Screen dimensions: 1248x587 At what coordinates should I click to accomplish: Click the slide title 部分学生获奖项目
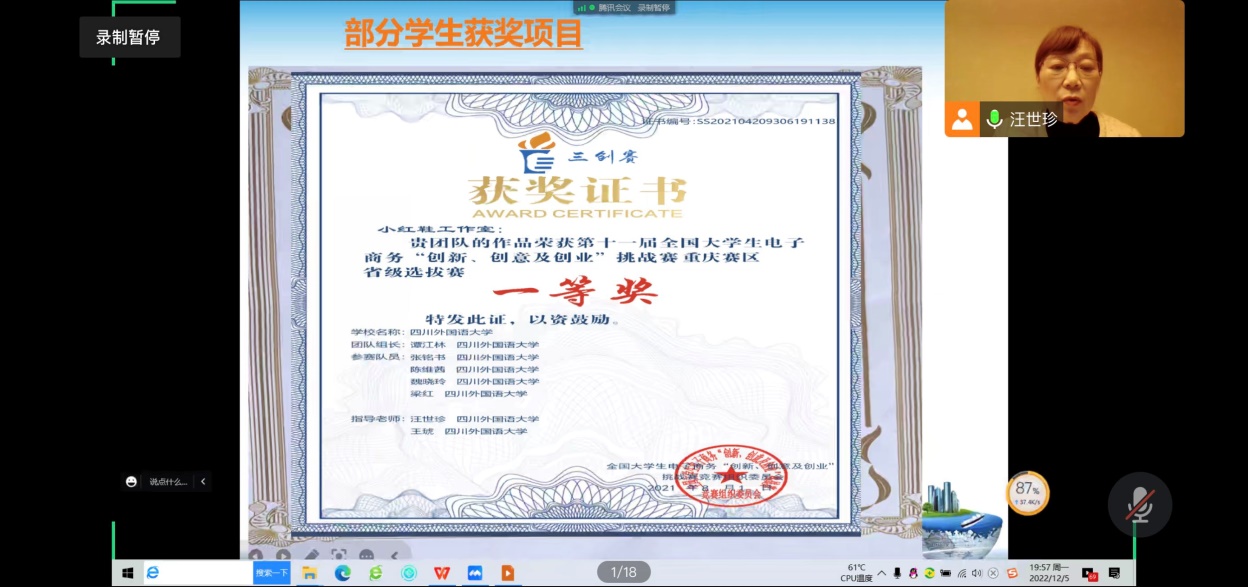click(x=464, y=35)
